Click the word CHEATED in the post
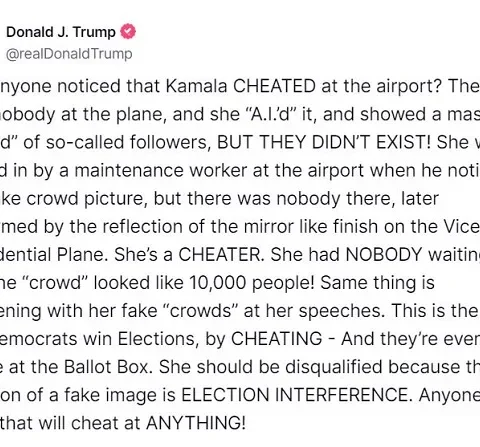This screenshot has width=480, height=447. point(274,86)
